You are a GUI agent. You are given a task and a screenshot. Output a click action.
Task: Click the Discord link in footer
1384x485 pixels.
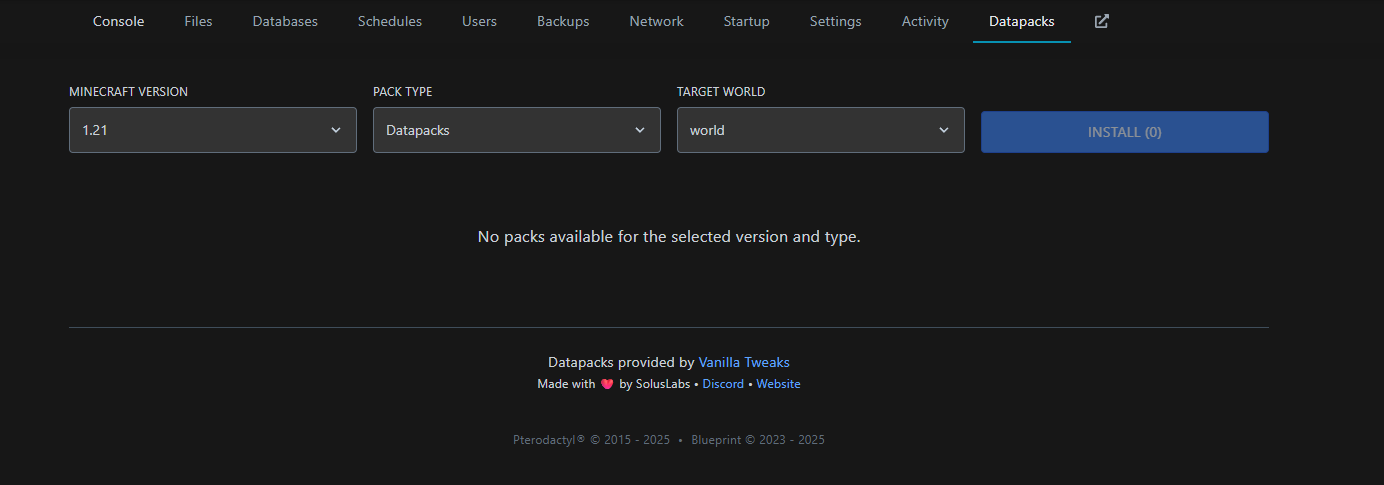tap(723, 384)
